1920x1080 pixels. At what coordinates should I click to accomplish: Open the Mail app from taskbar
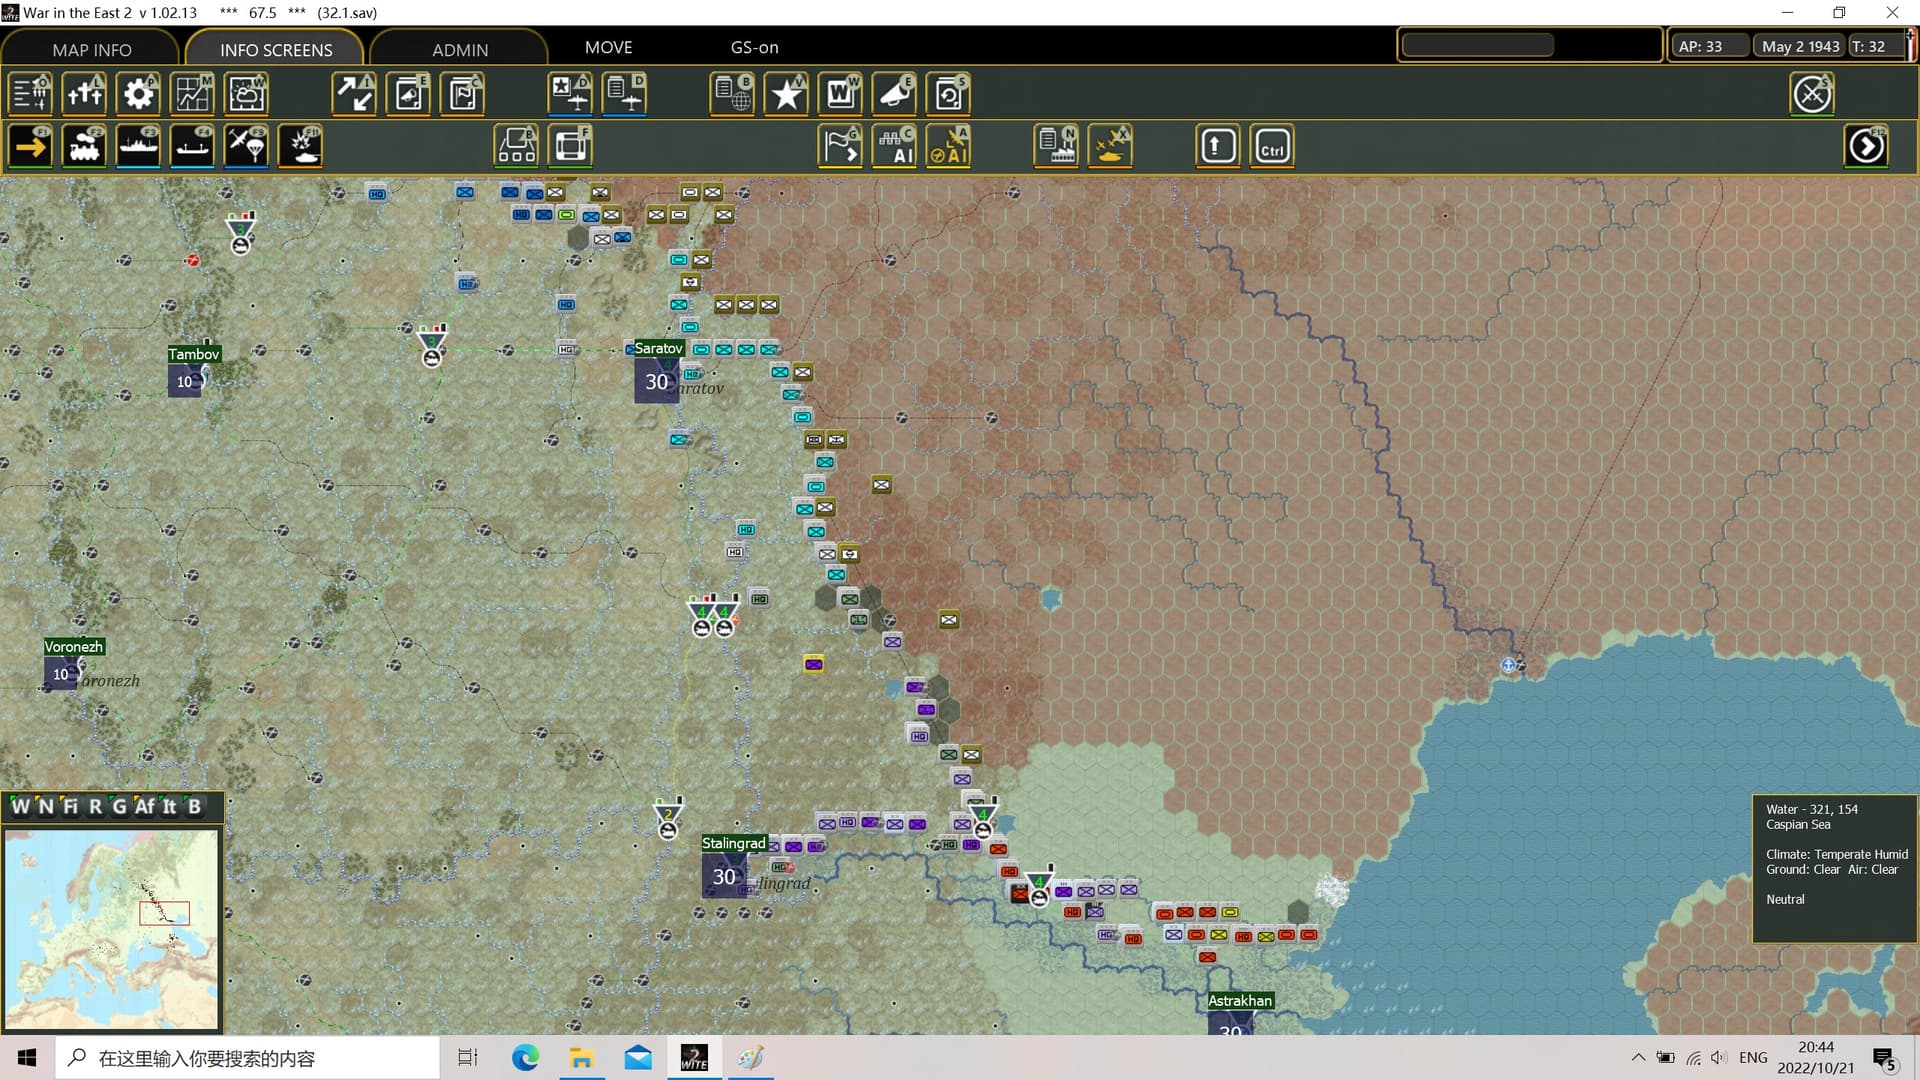click(638, 1058)
